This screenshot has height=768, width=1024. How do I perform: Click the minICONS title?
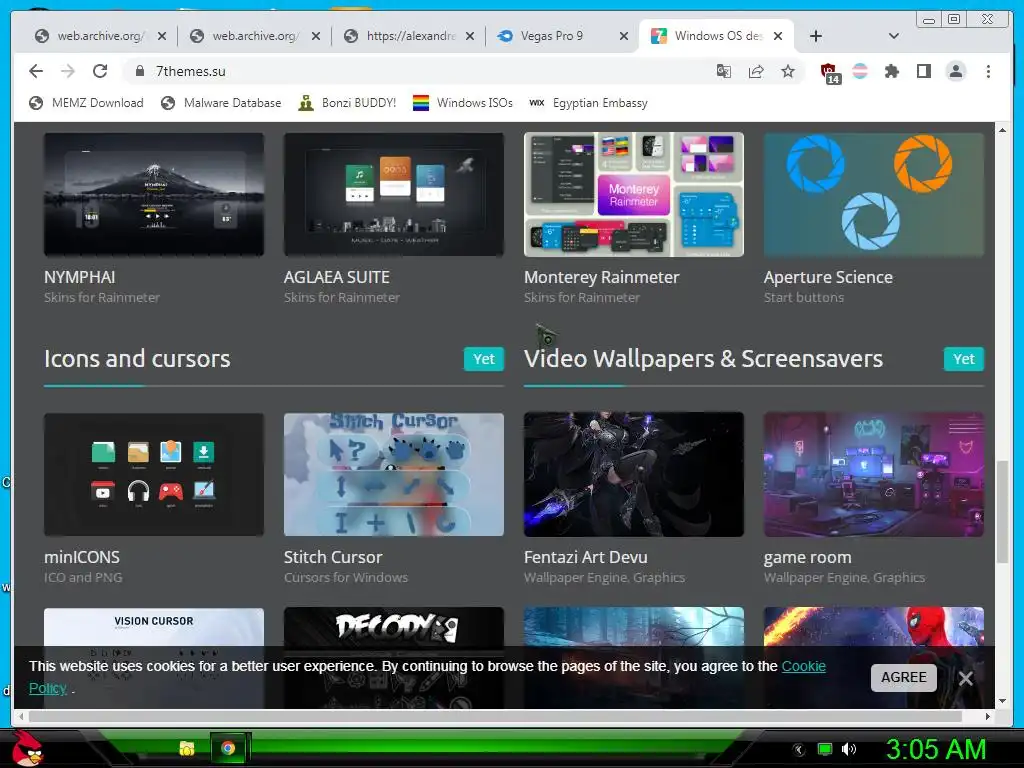point(82,557)
